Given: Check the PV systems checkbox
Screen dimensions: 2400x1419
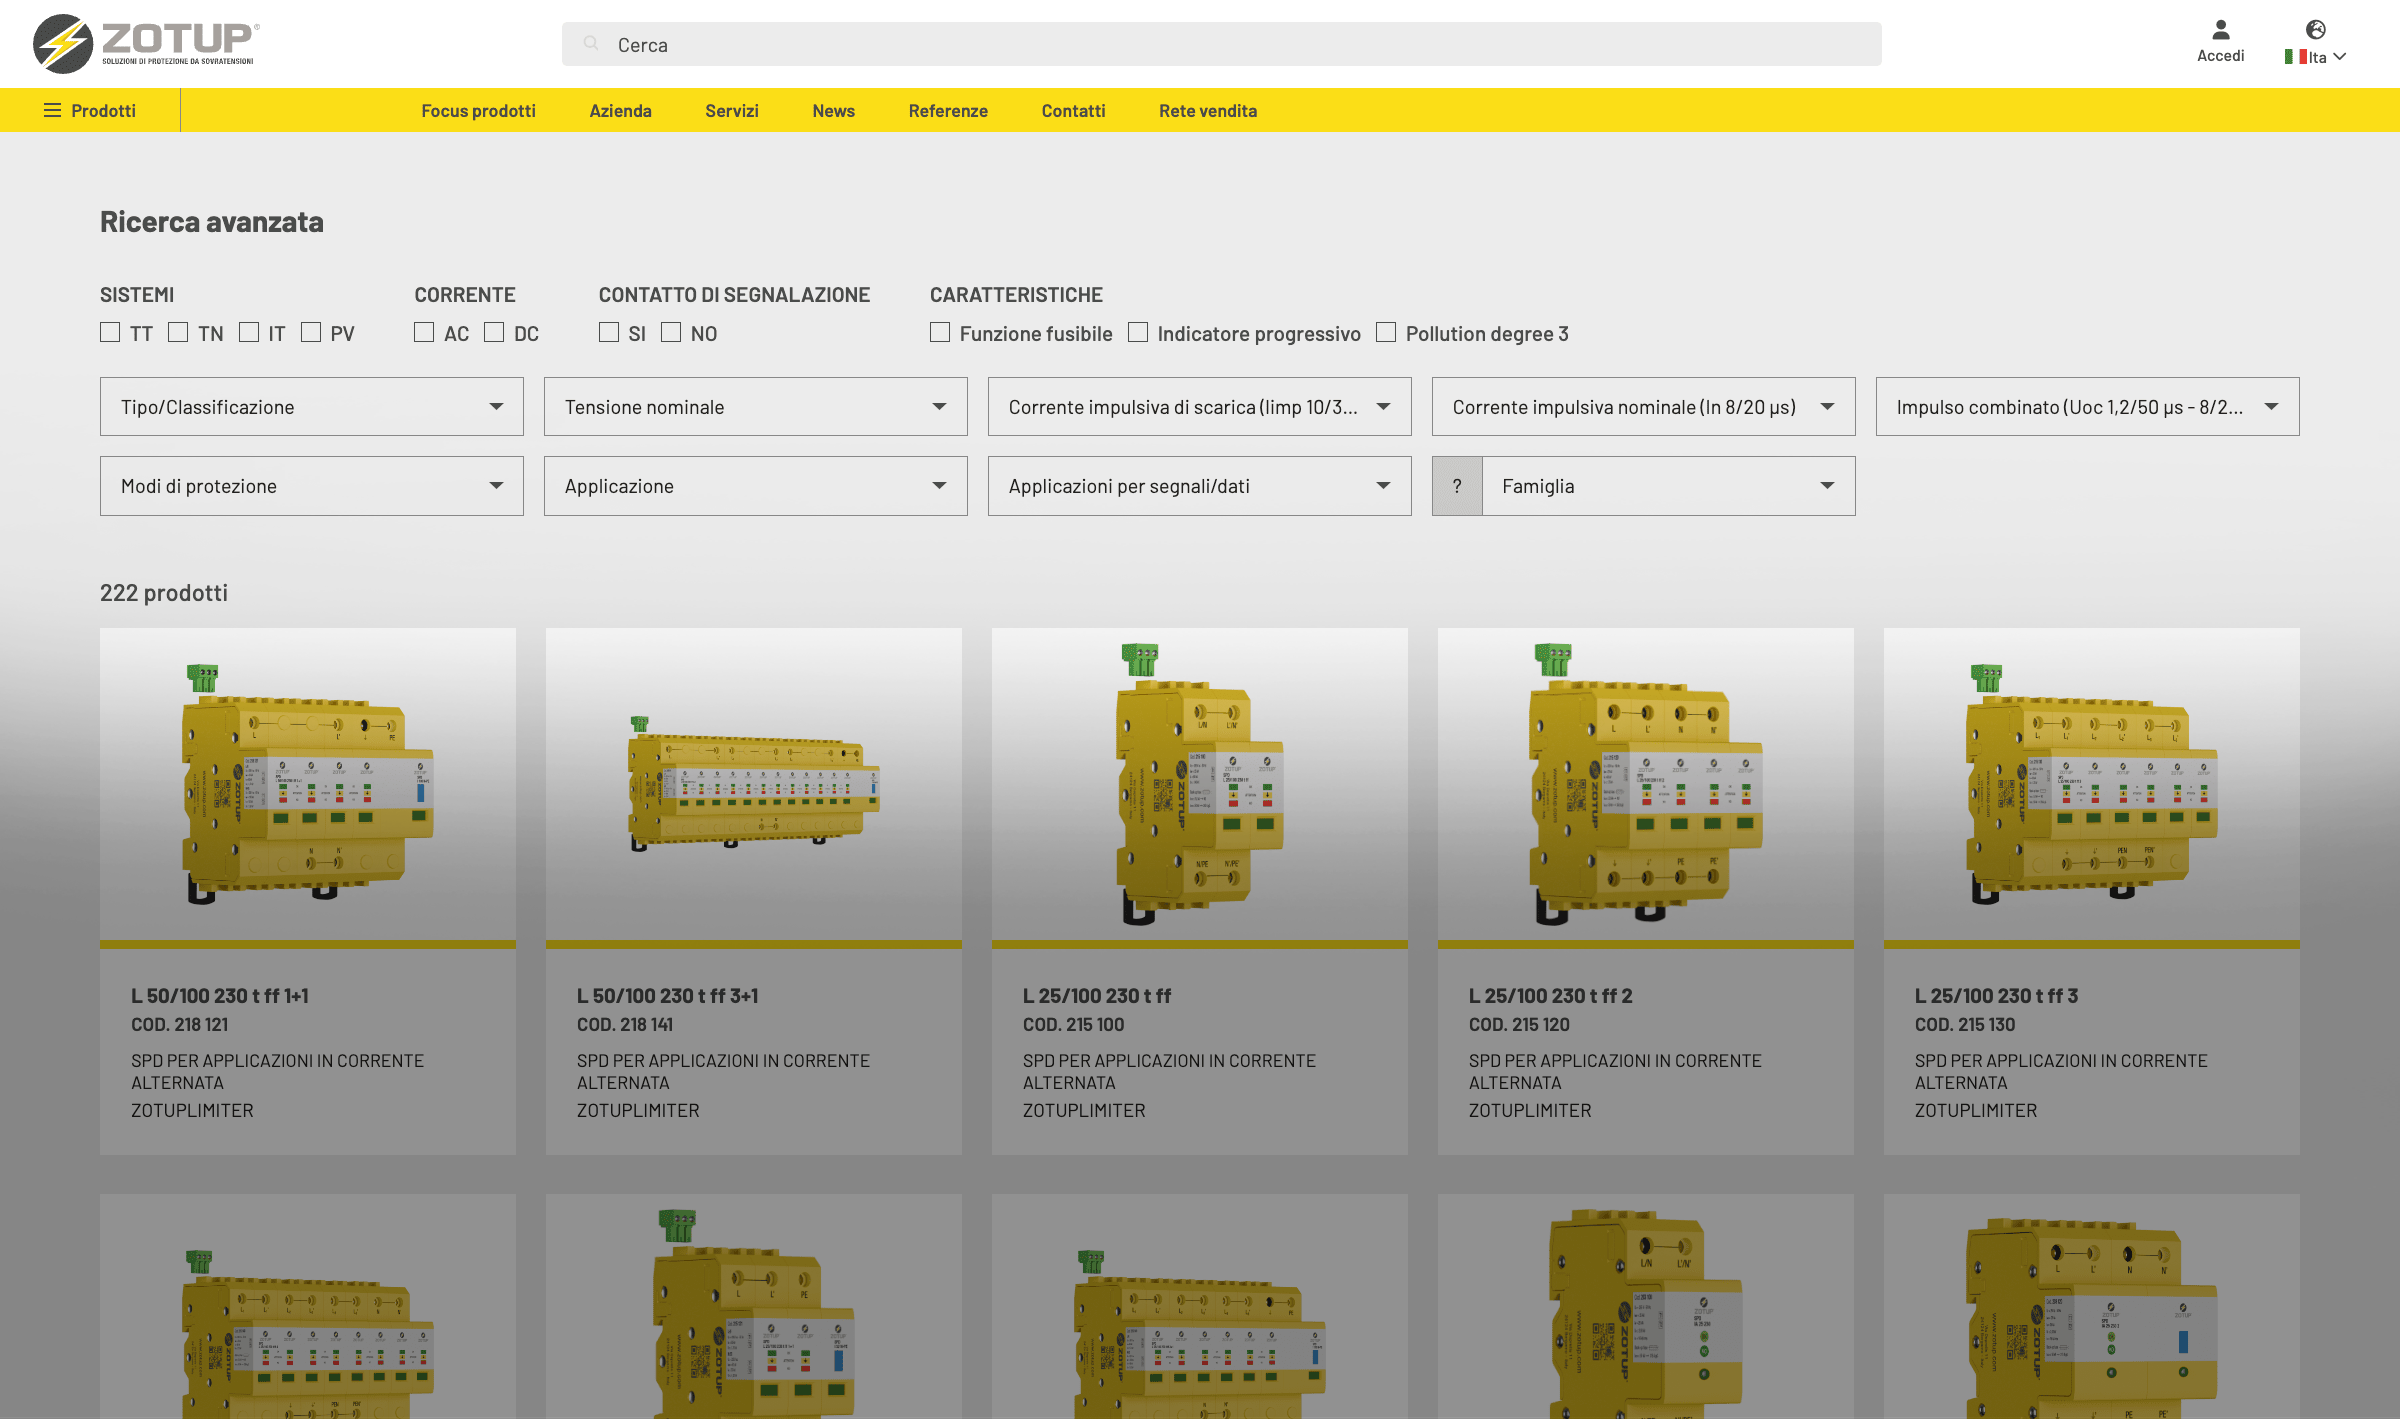Looking at the screenshot, I should pyautogui.click(x=311, y=332).
